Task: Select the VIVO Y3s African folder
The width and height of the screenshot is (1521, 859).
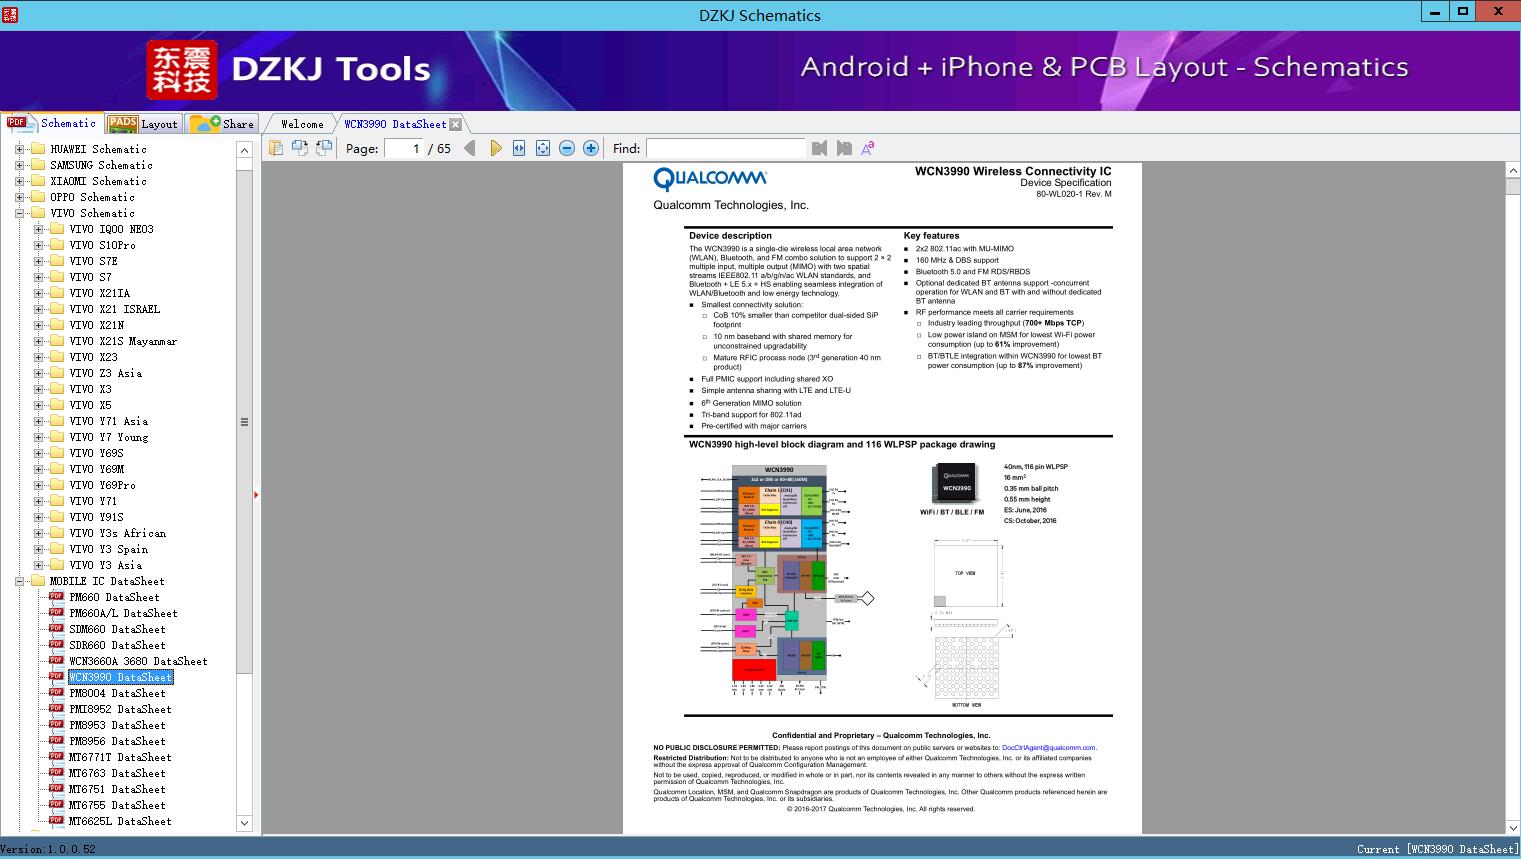Action: pyautogui.click(x=118, y=533)
